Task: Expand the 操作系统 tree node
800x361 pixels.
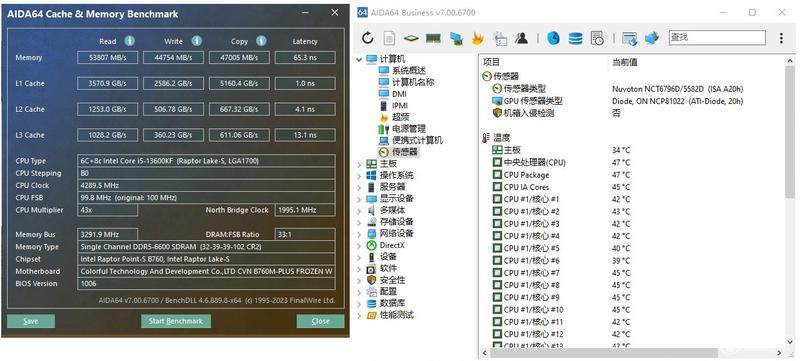Action: pos(359,175)
